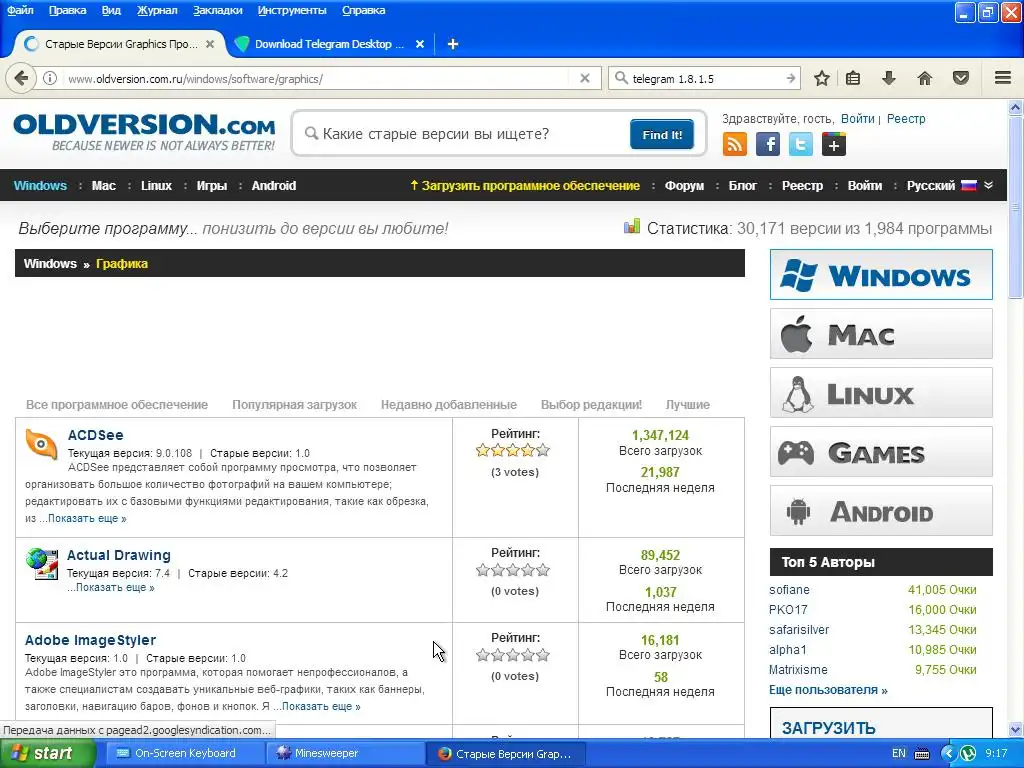Select the Недавно добавленные tab
The image size is (1024, 768).
pyautogui.click(x=449, y=405)
